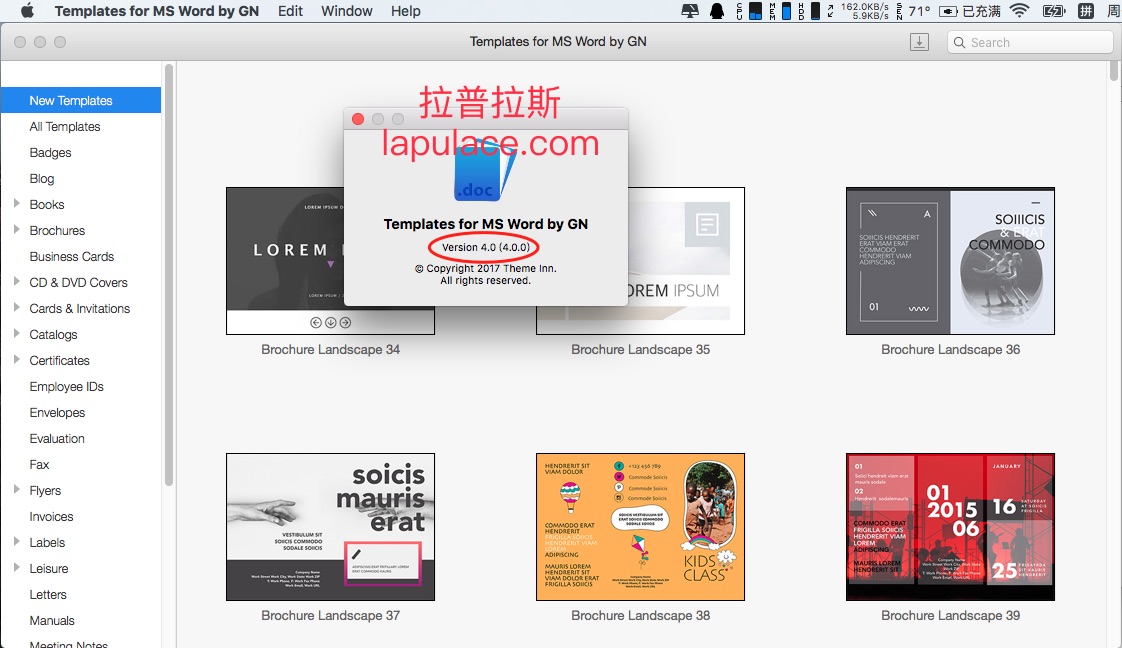Click the QQ penguin menu bar icon
The width and height of the screenshot is (1122, 648).
click(716, 11)
